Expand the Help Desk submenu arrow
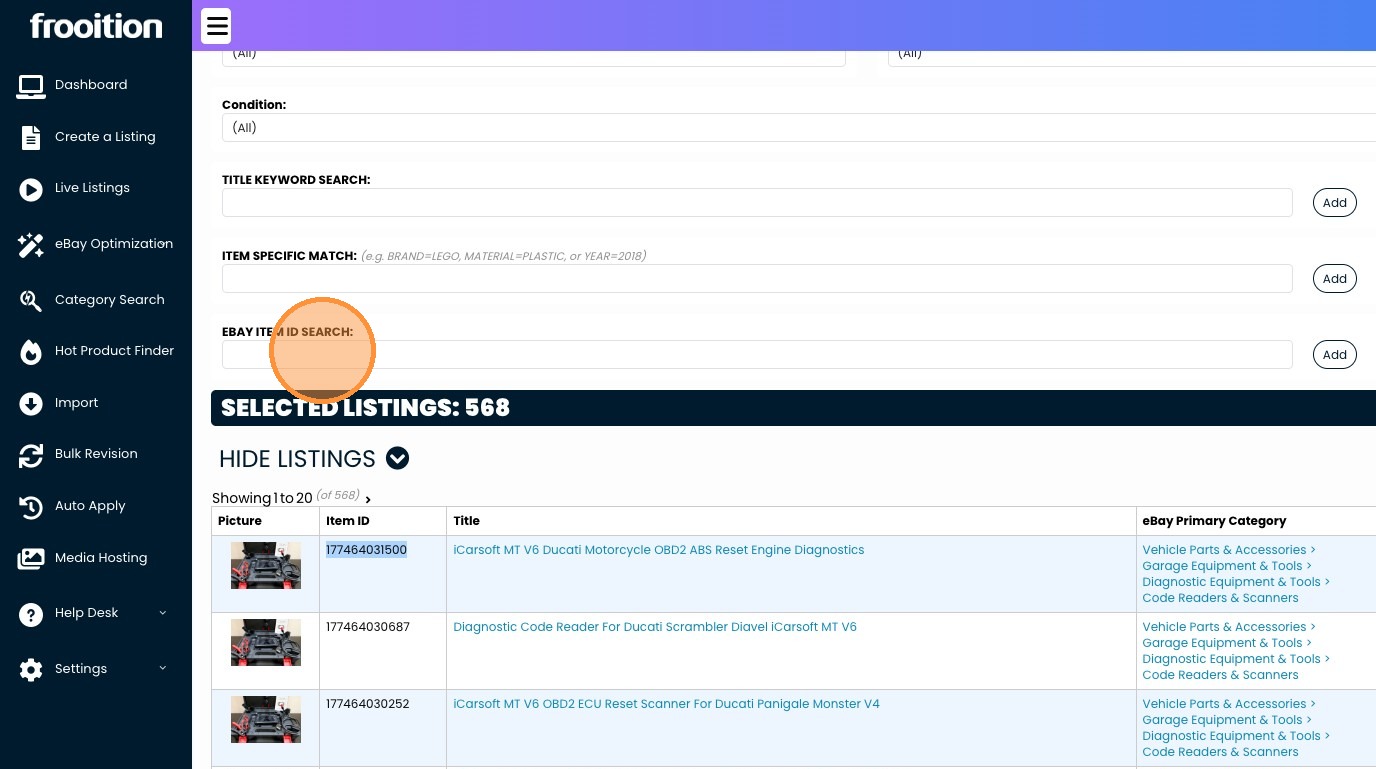1376x769 pixels. coord(163,613)
